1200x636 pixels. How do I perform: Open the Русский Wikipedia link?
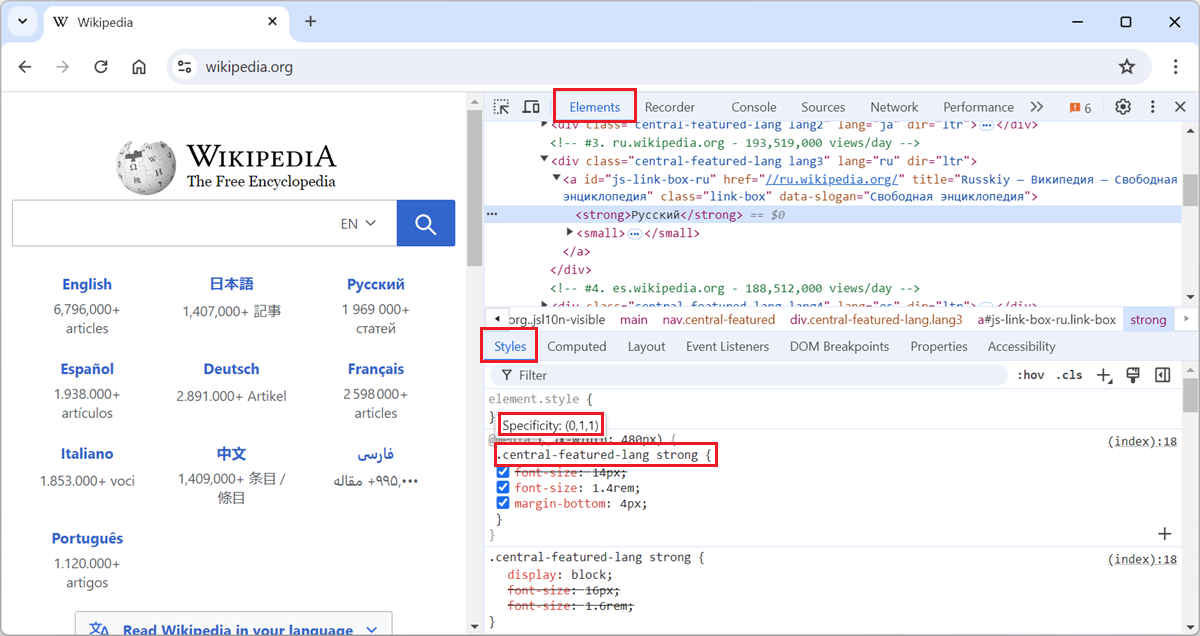point(376,284)
